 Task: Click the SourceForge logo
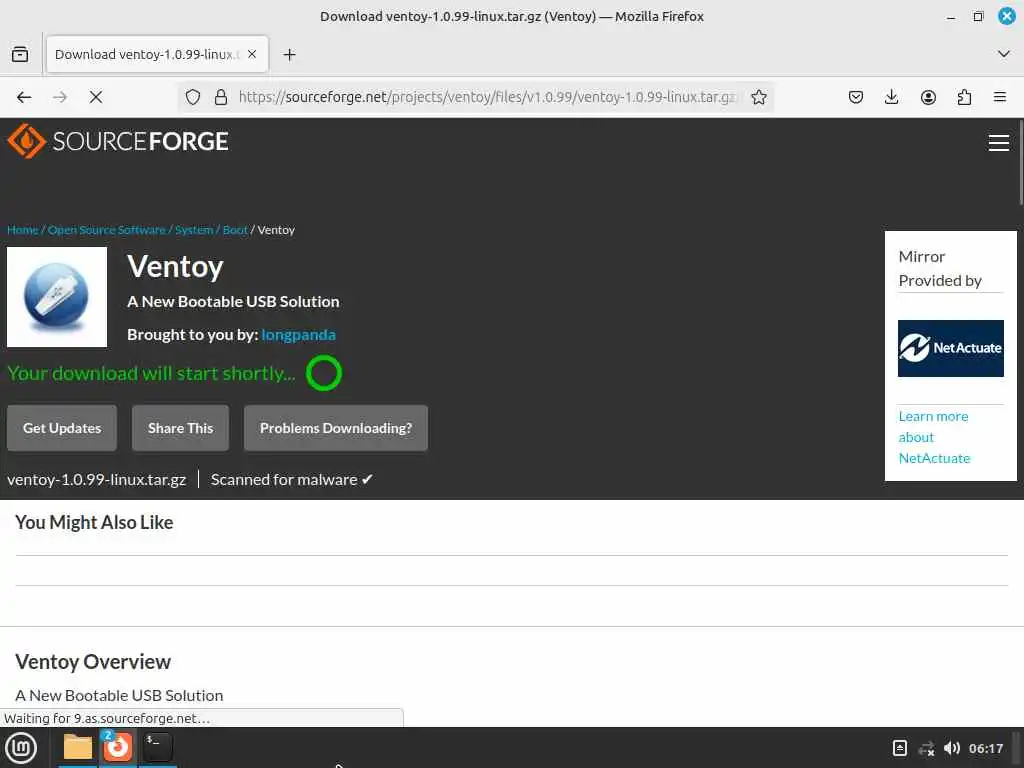click(118, 141)
